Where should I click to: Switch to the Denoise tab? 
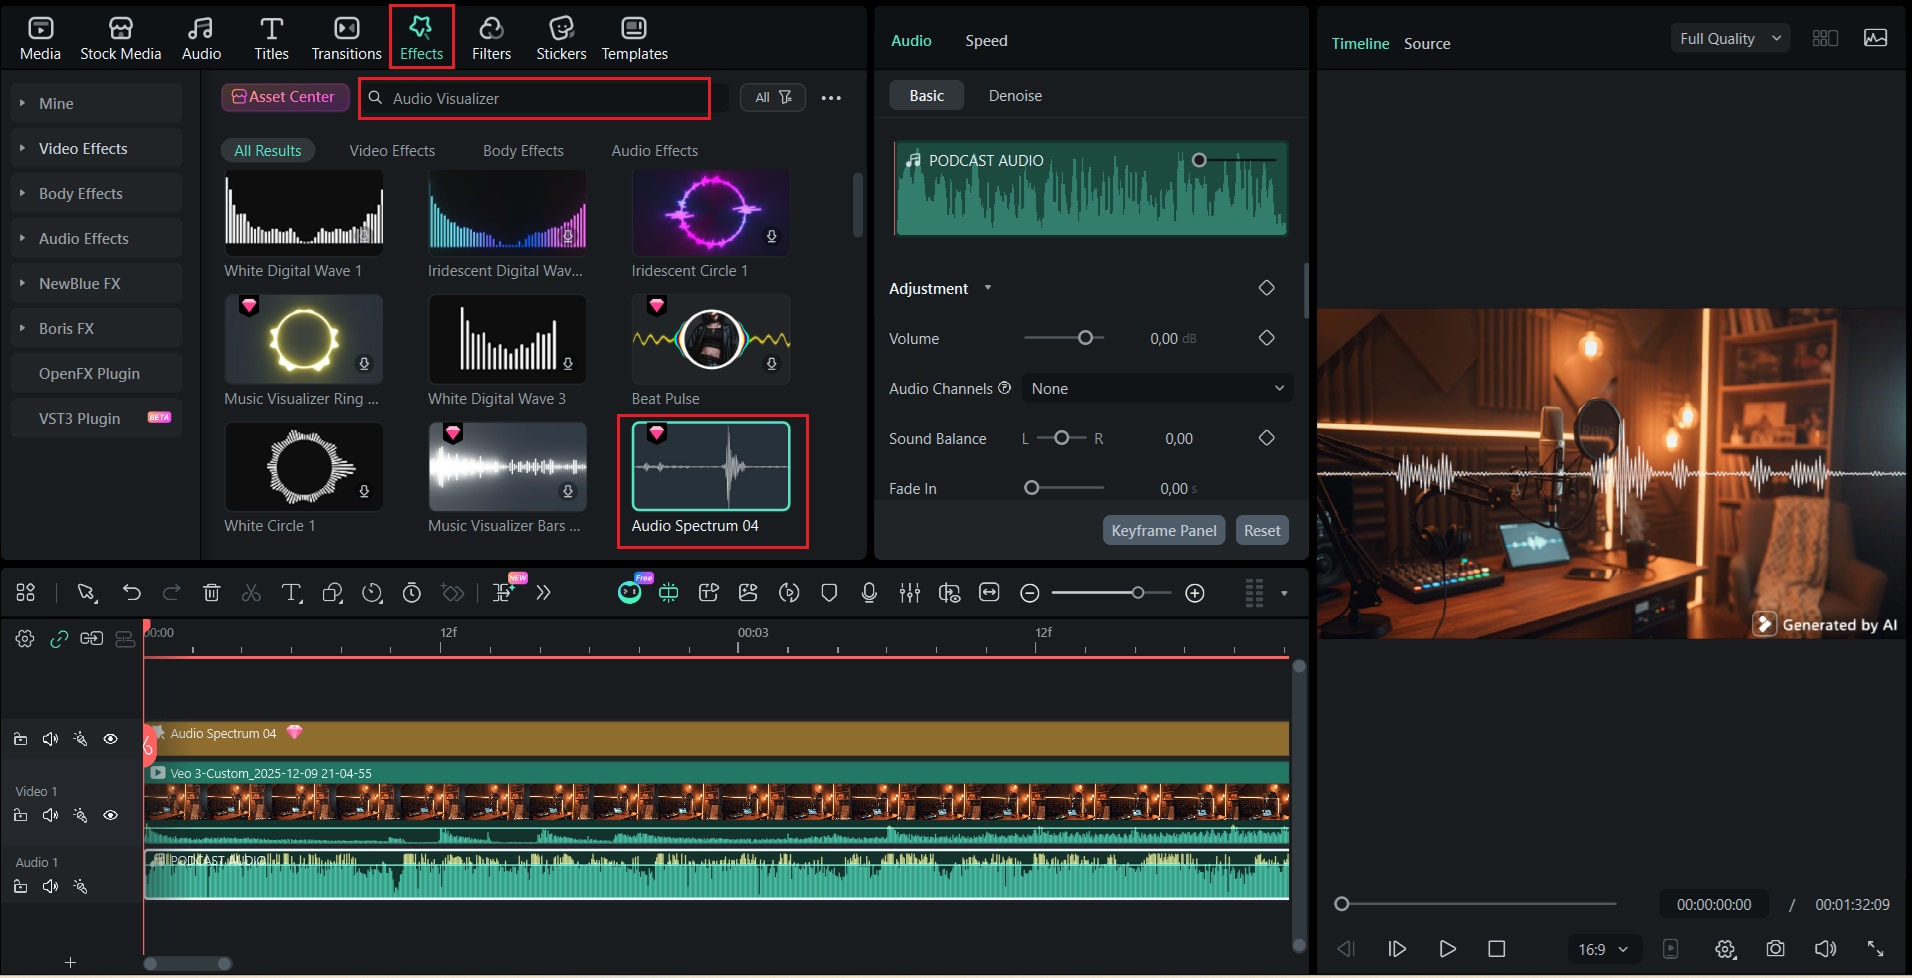point(1014,95)
